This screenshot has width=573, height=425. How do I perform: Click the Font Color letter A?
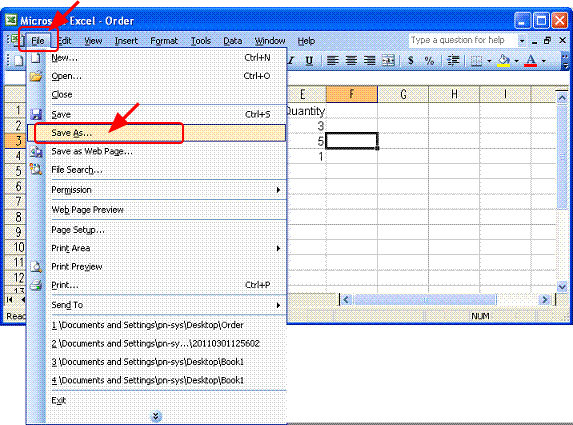coord(531,61)
